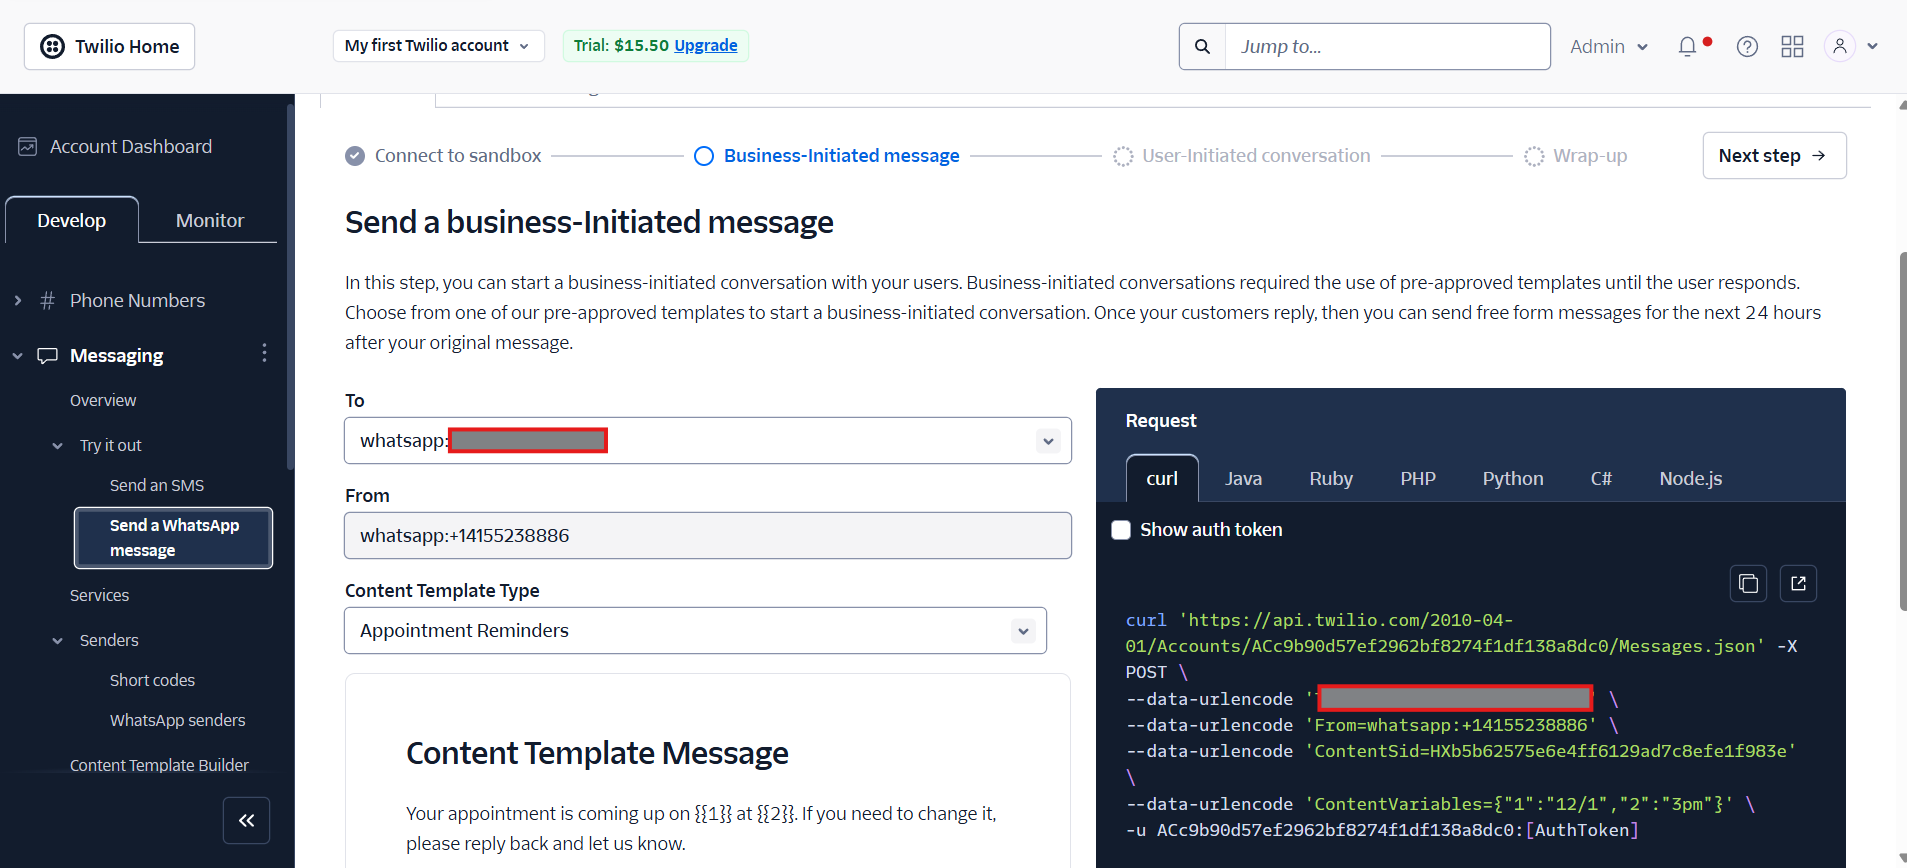The height and width of the screenshot is (868, 1907).
Task: Collapse the Senders subsection
Action: (x=58, y=641)
